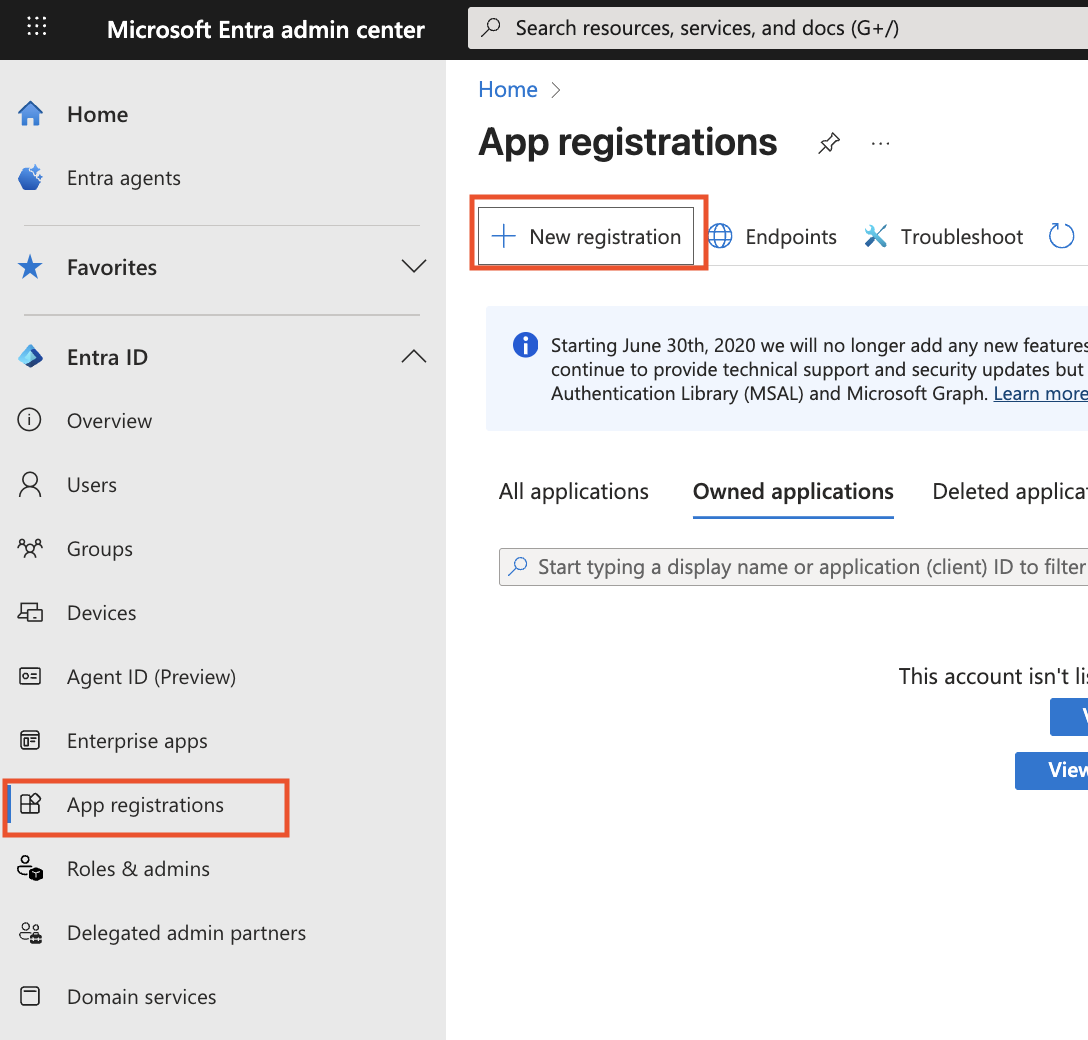Collapse the Entra ID section
Screen dimensions: 1088x1040
[413, 356]
